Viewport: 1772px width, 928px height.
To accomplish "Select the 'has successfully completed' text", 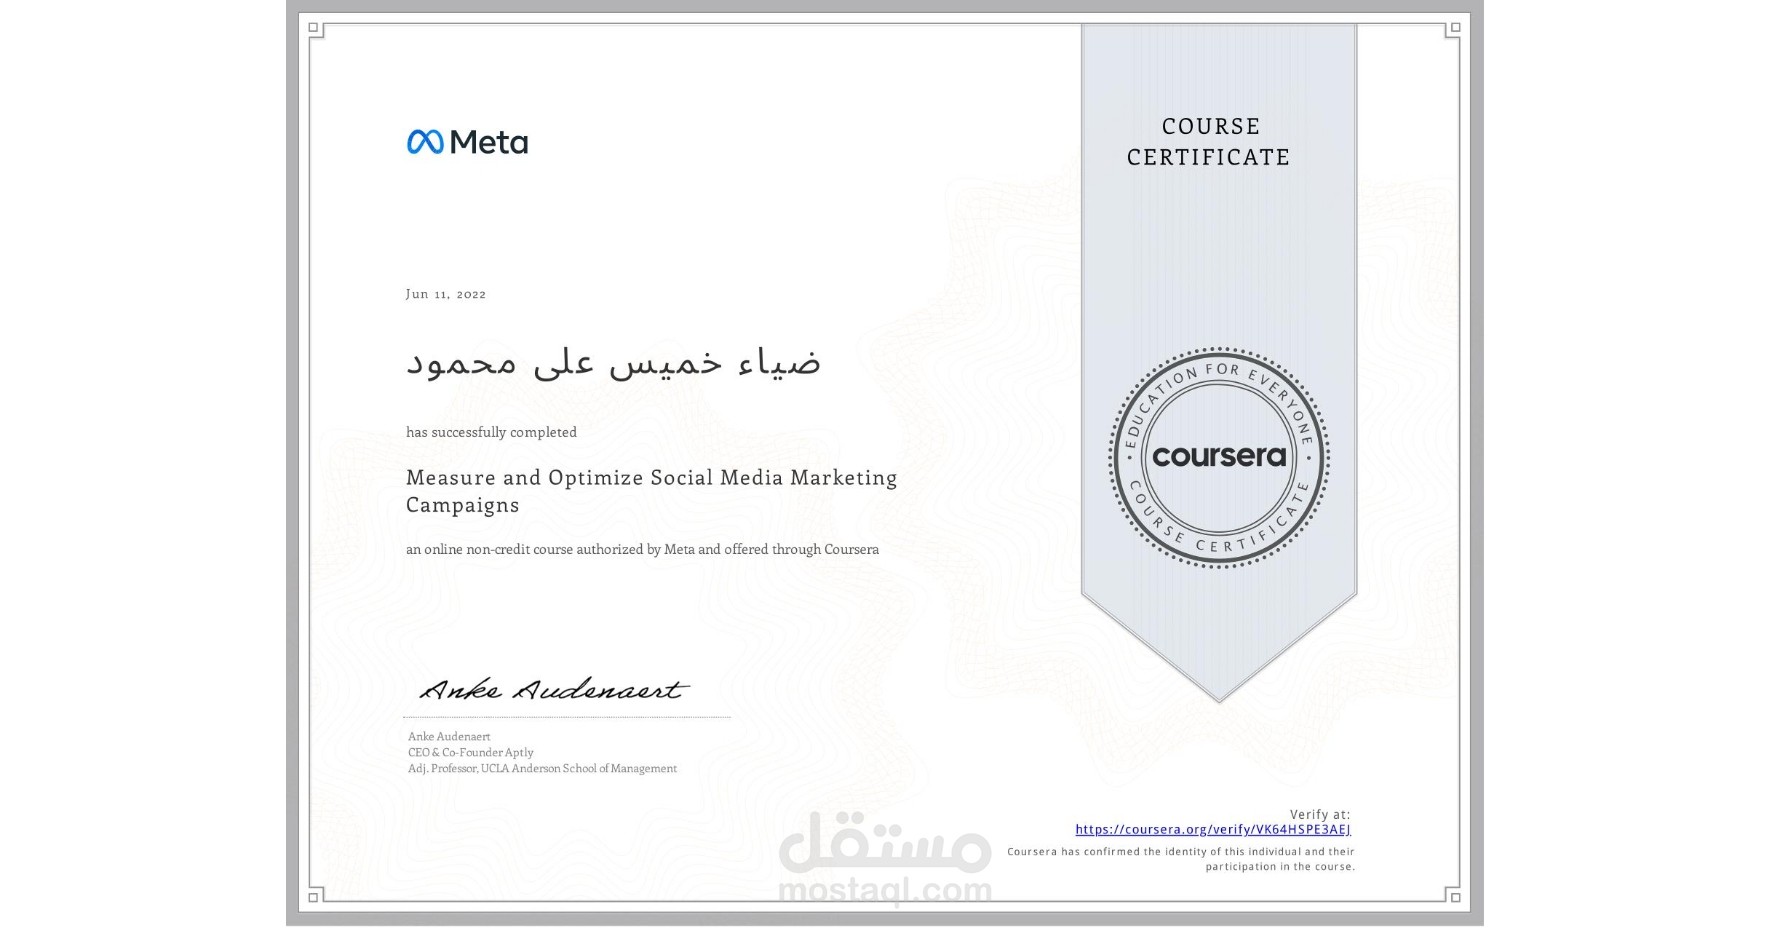I will point(491,432).
